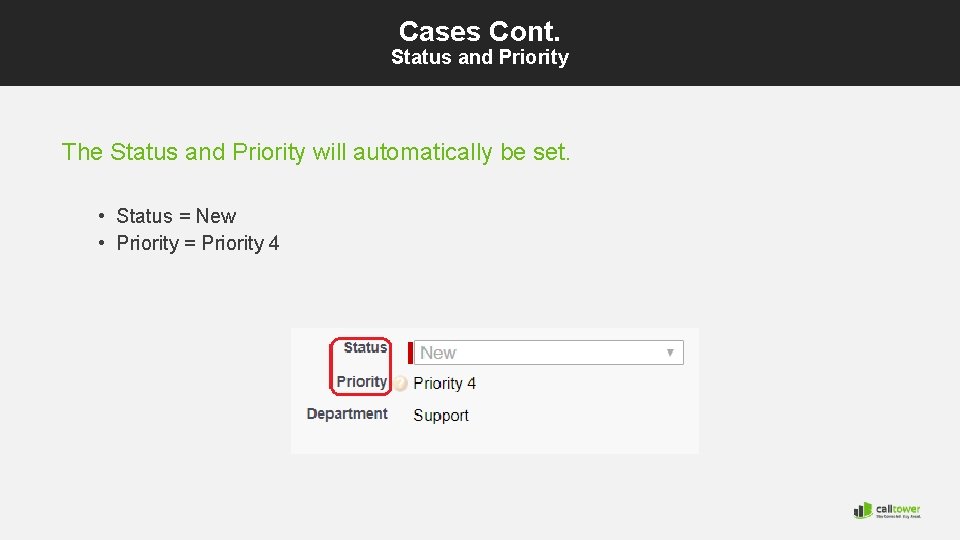
Task: Click the New text inside Status box
Action: tap(438, 353)
